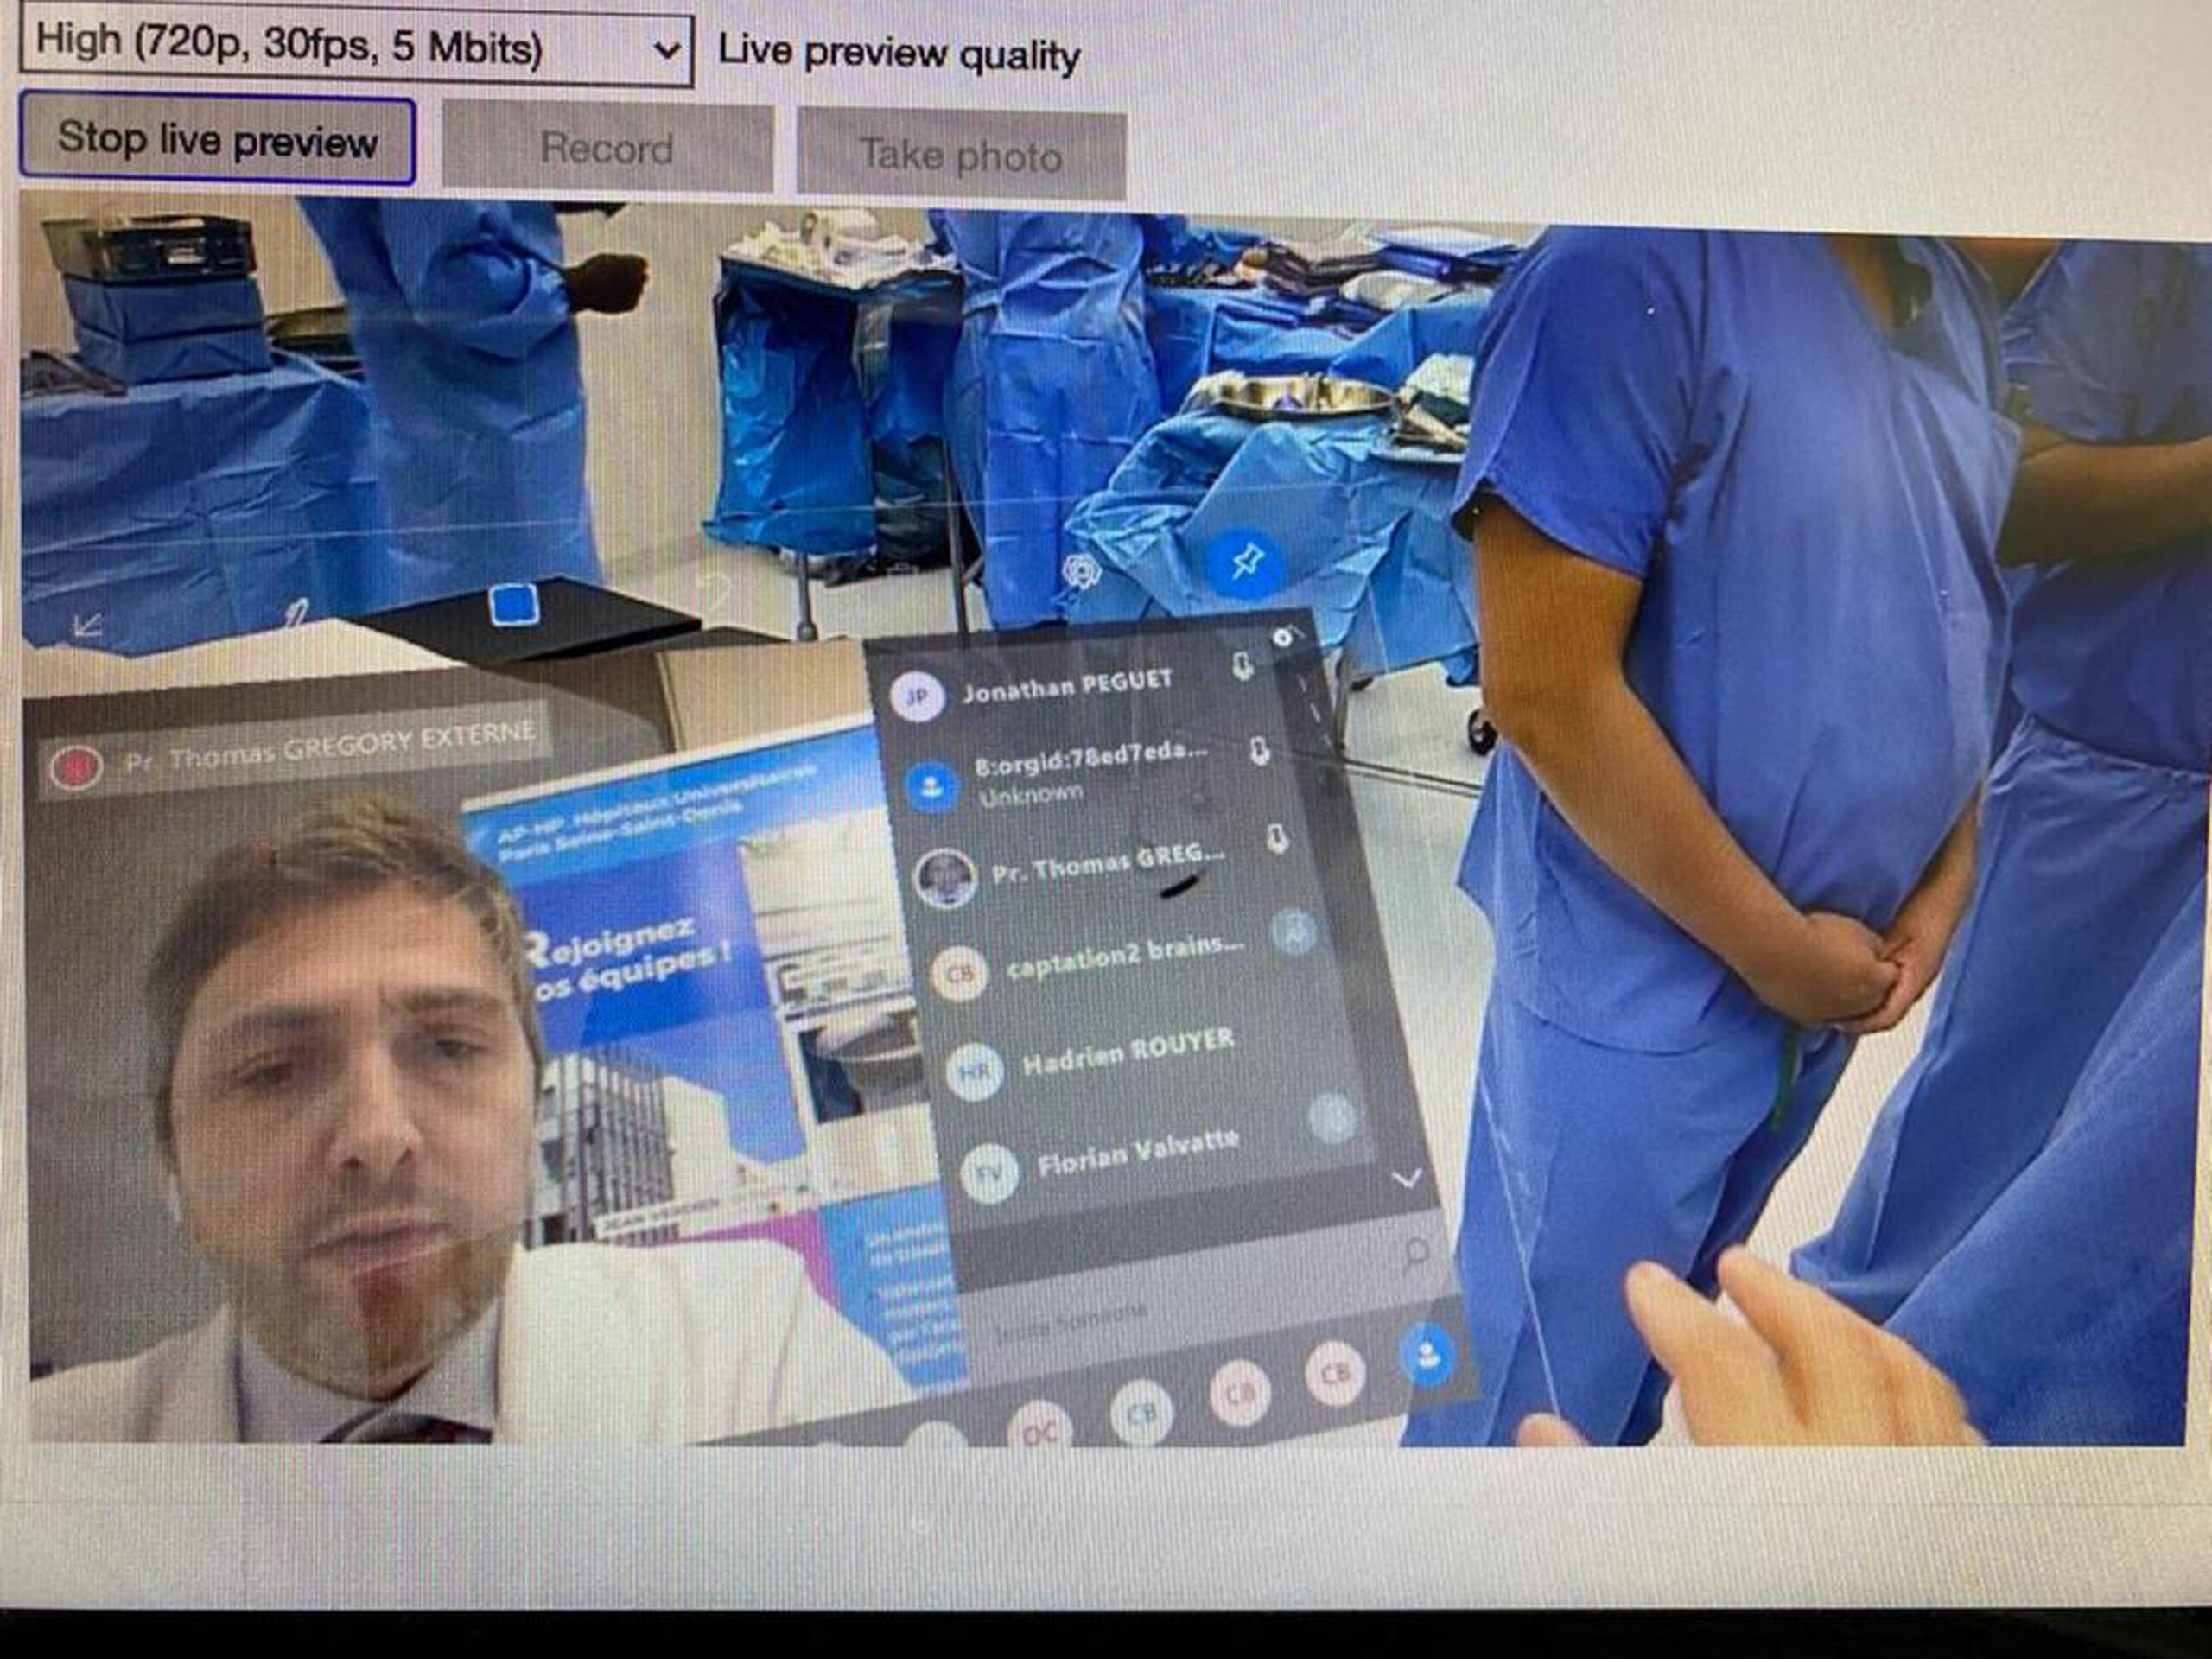Click the diagonal arrow annotation tool
This screenshot has height=1659, width=2212.
click(x=88, y=626)
